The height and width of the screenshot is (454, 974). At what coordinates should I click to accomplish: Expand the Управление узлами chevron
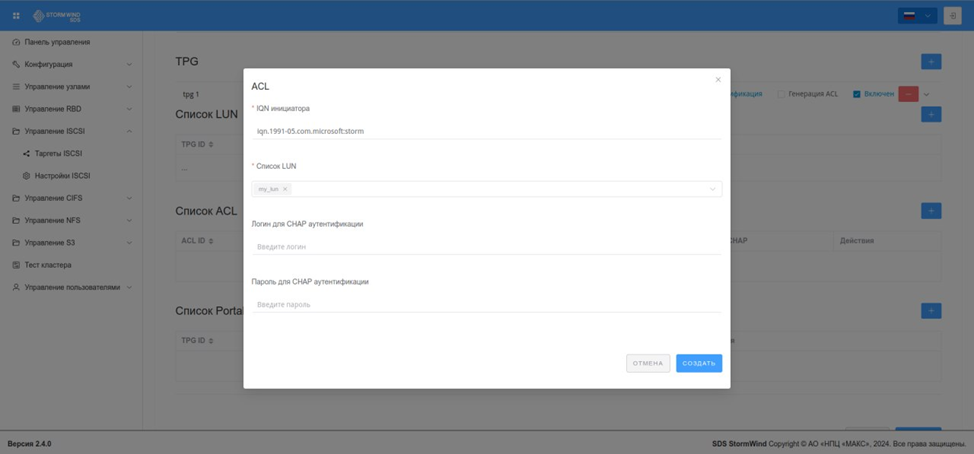click(129, 87)
